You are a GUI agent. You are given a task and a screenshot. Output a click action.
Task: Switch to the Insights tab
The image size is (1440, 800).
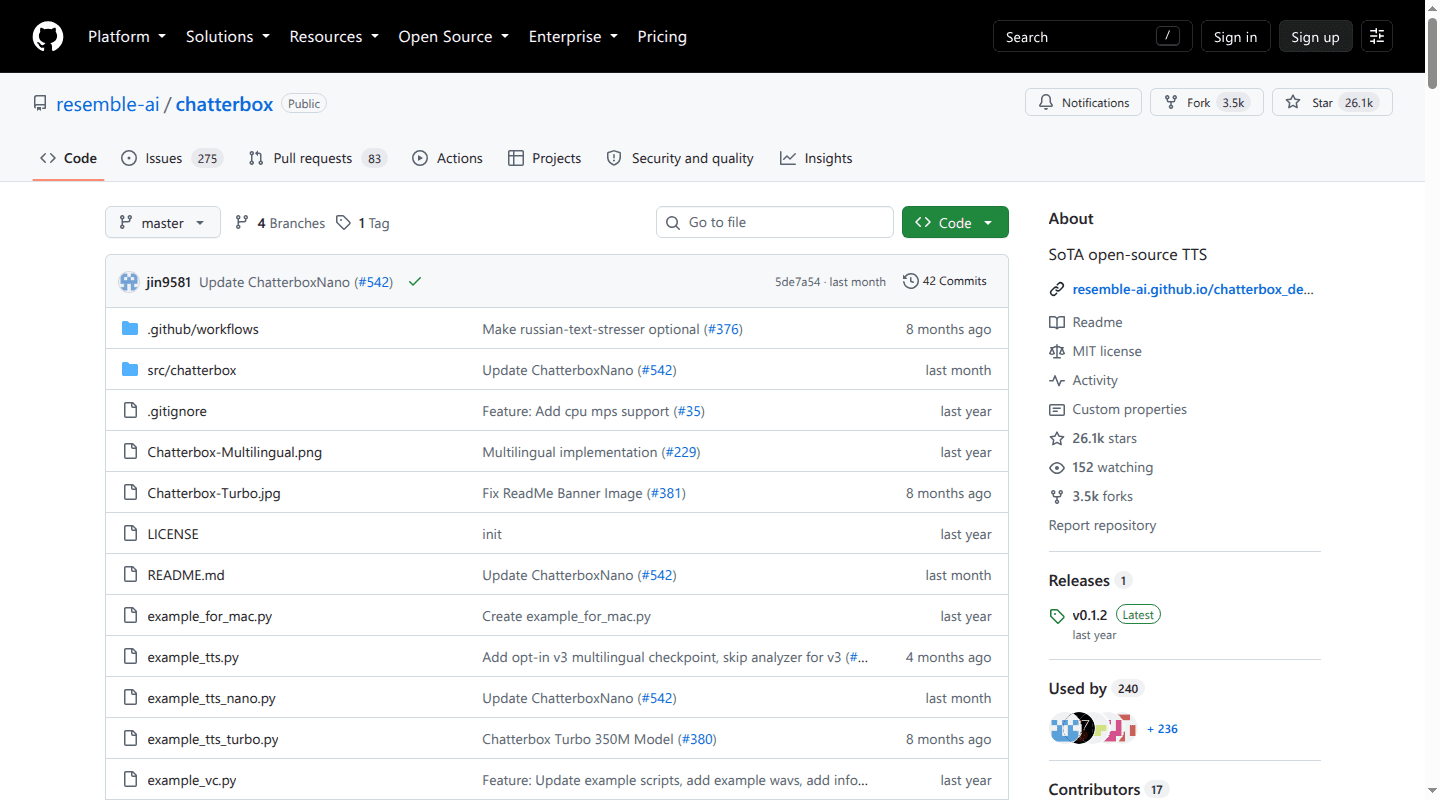[816, 158]
